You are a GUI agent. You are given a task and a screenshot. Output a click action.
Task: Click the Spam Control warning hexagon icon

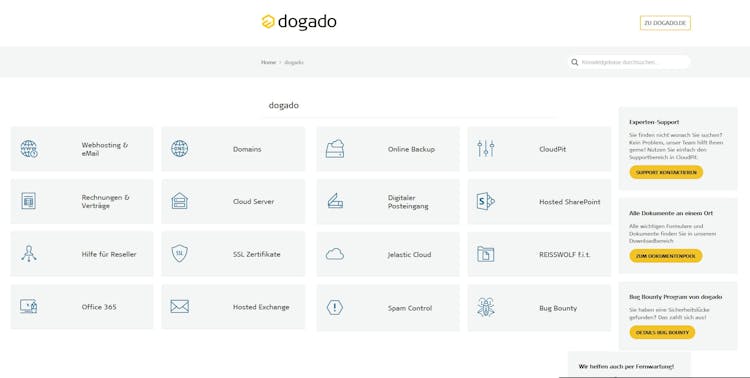[335, 307]
